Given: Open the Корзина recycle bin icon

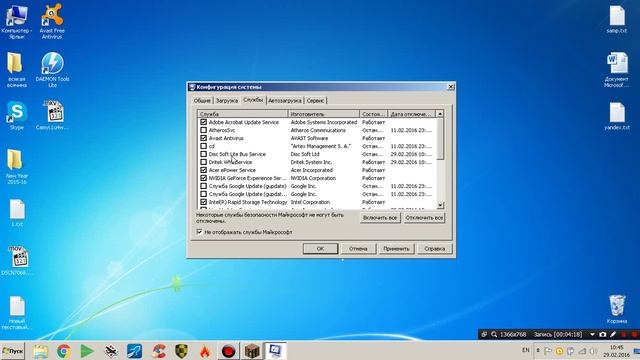Looking at the screenshot, I should [617, 309].
